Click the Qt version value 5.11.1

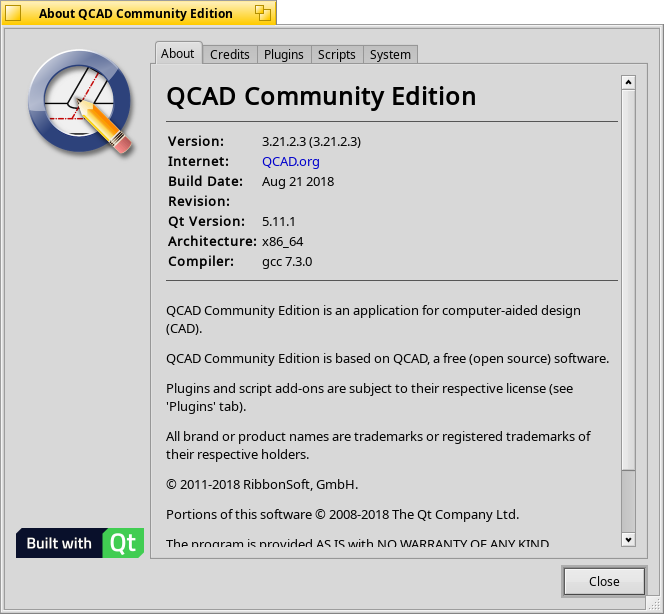coord(279,221)
